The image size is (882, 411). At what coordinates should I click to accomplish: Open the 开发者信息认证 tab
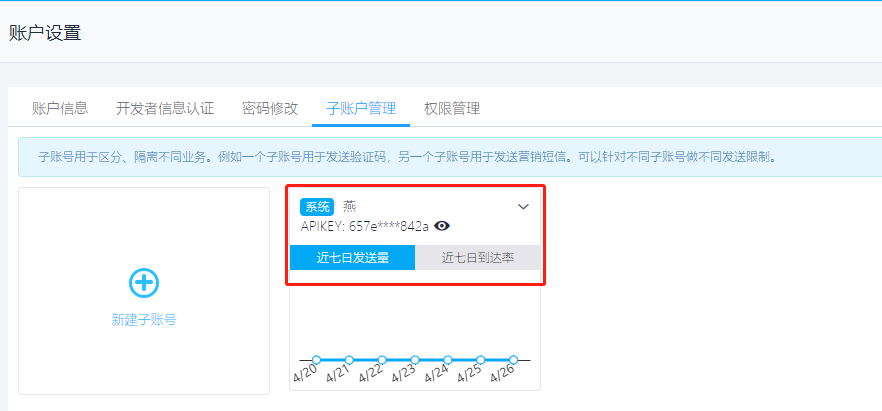coord(165,108)
